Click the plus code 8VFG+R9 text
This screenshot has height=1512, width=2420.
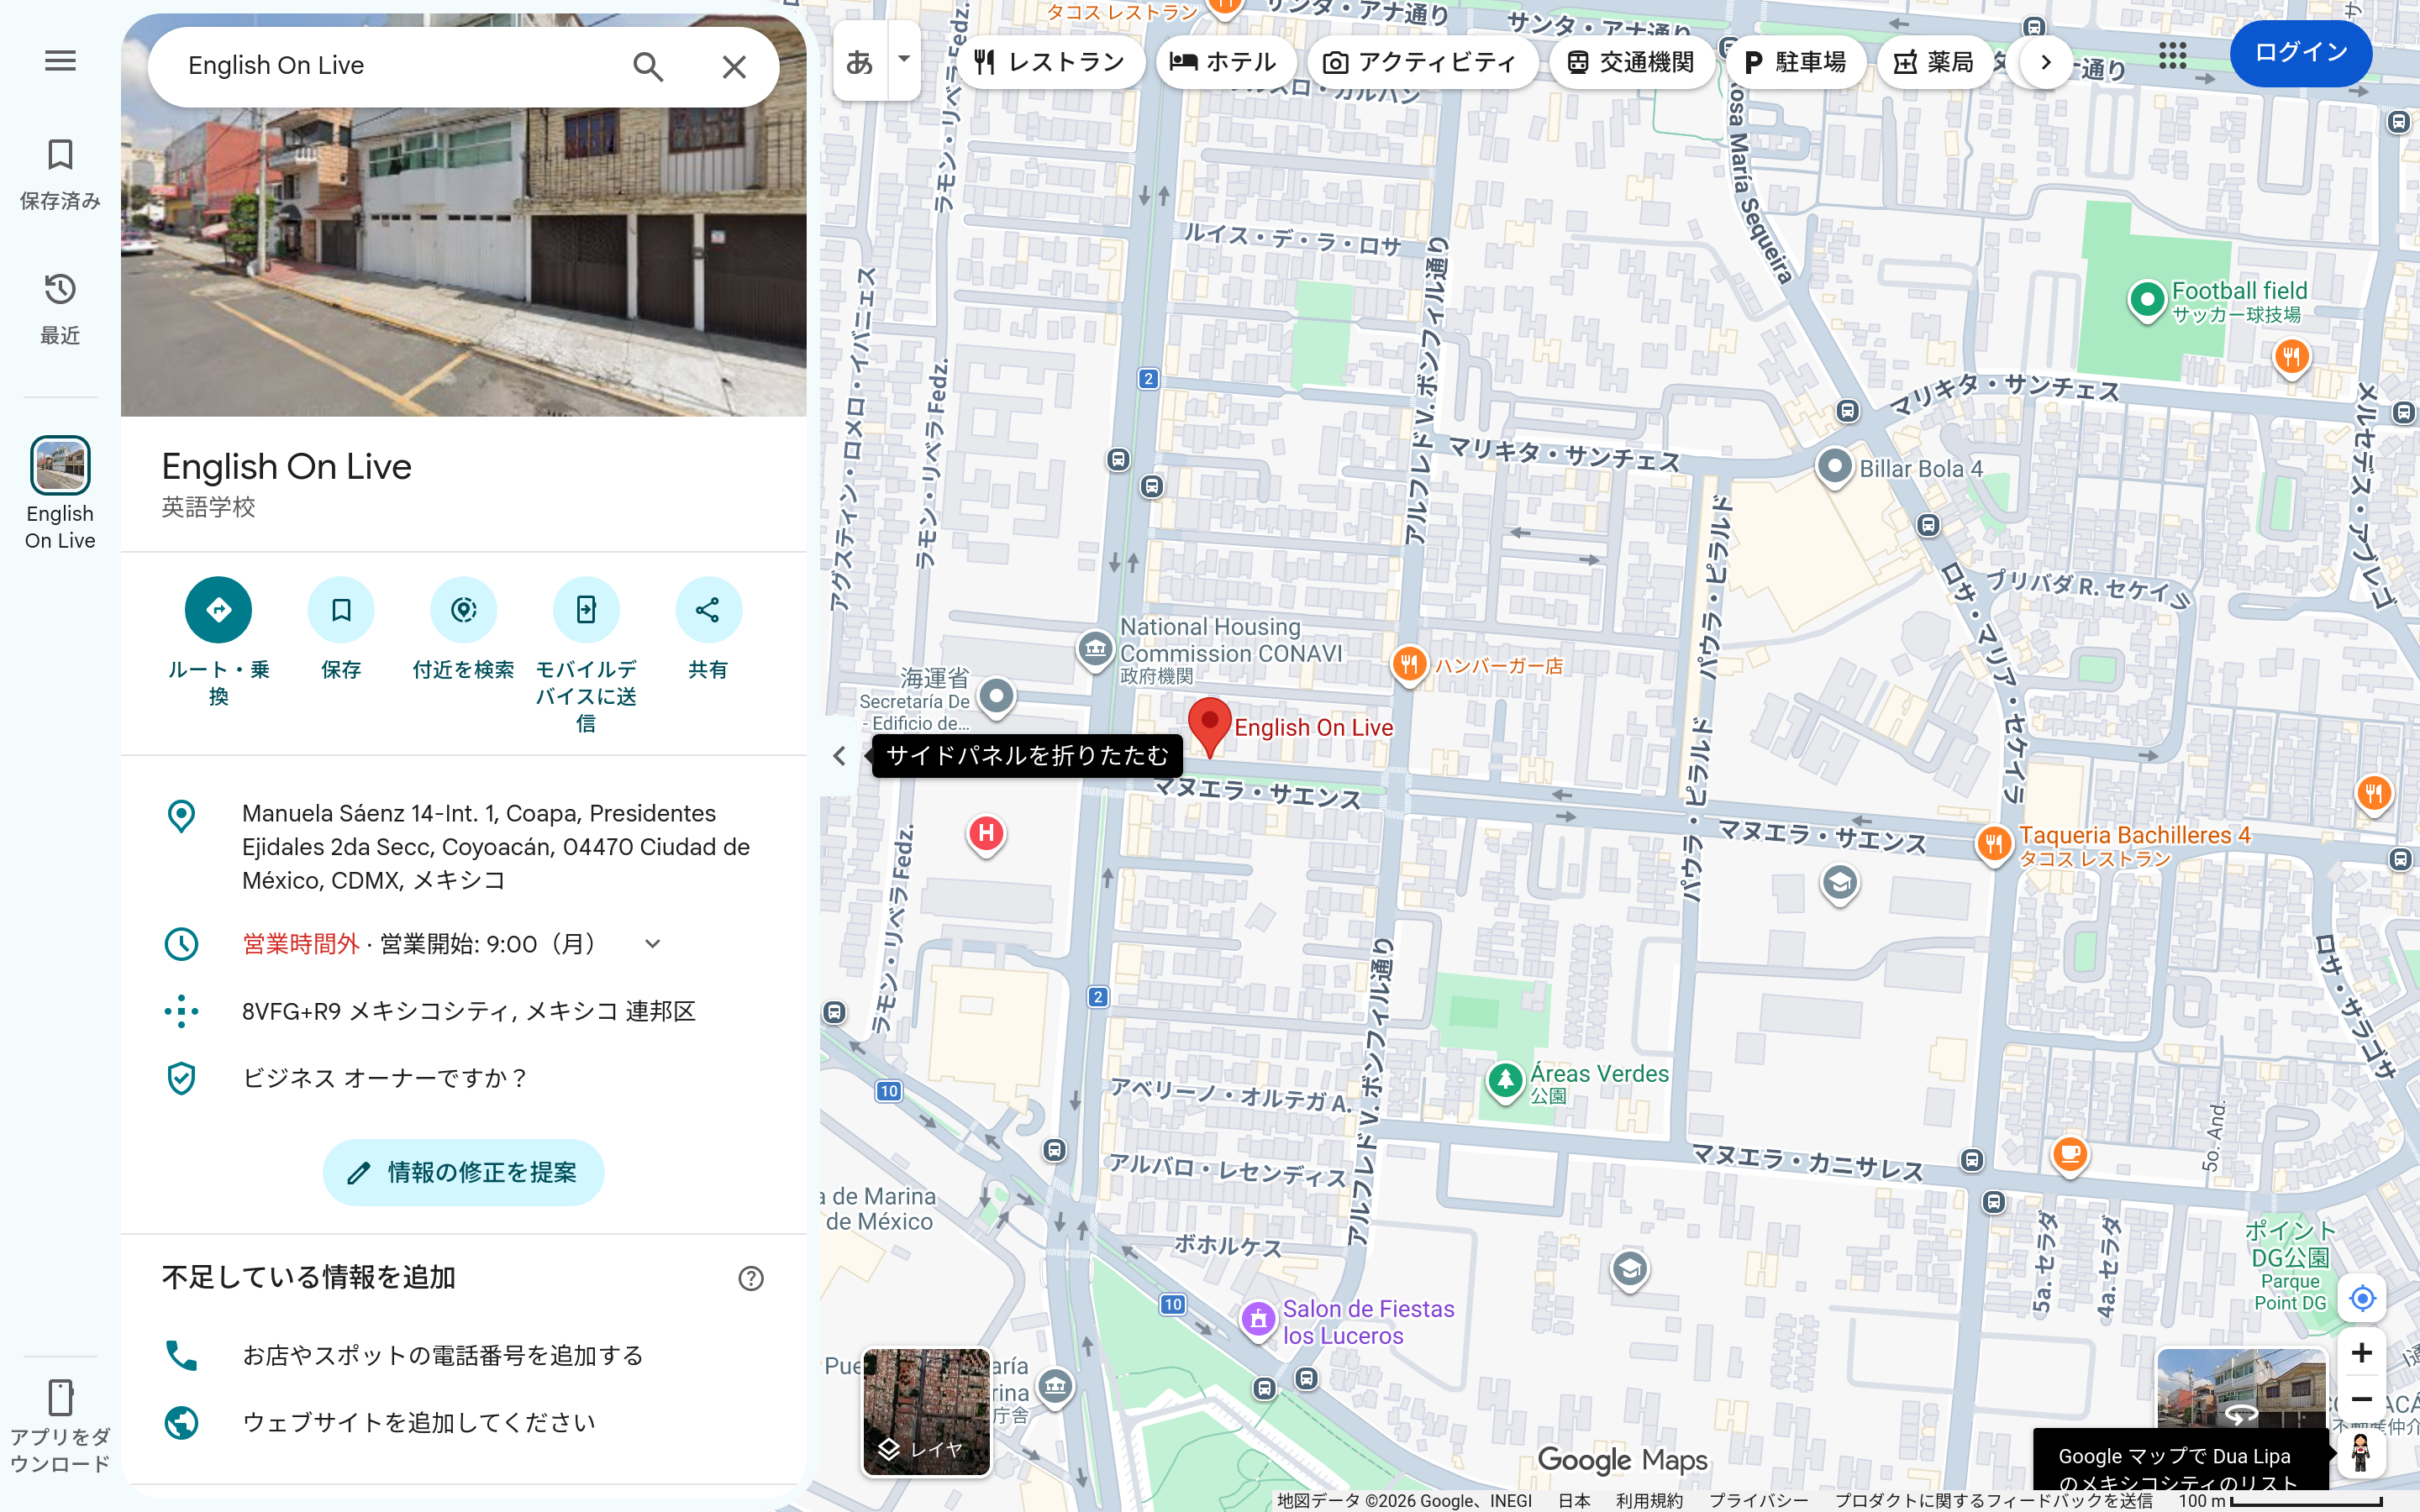click(x=468, y=1011)
